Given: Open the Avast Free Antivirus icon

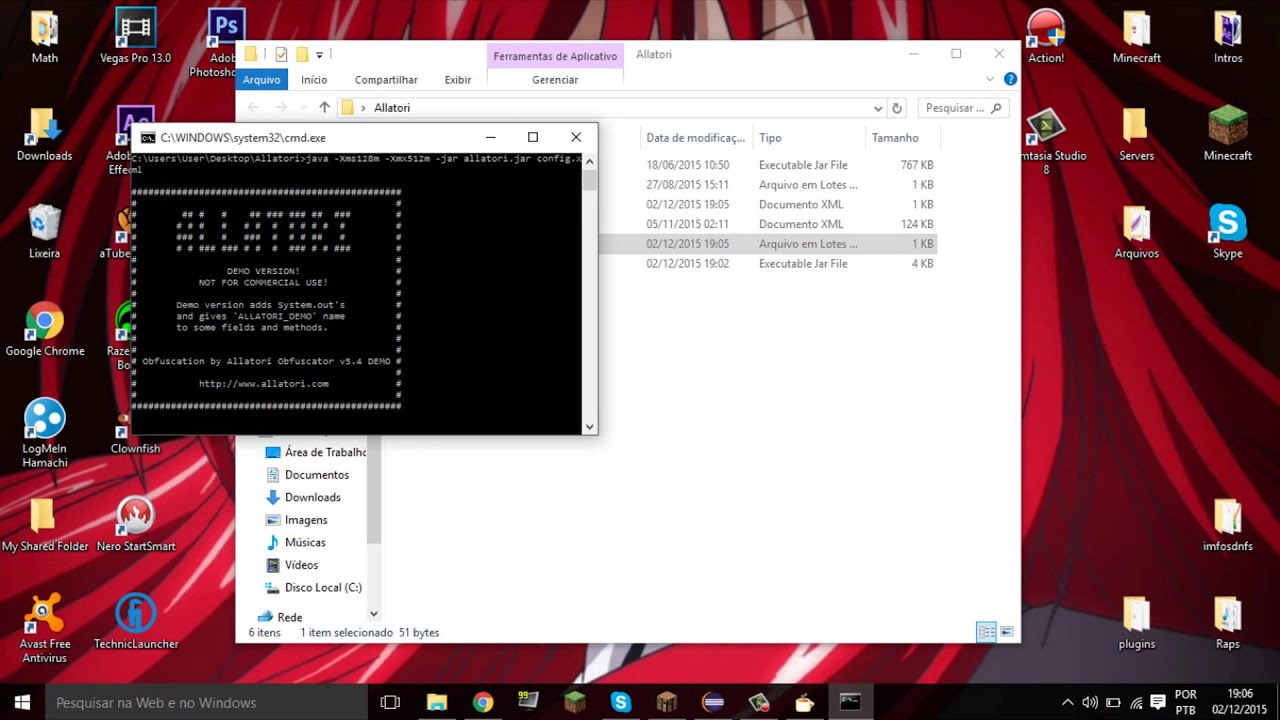Looking at the screenshot, I should click(44, 629).
